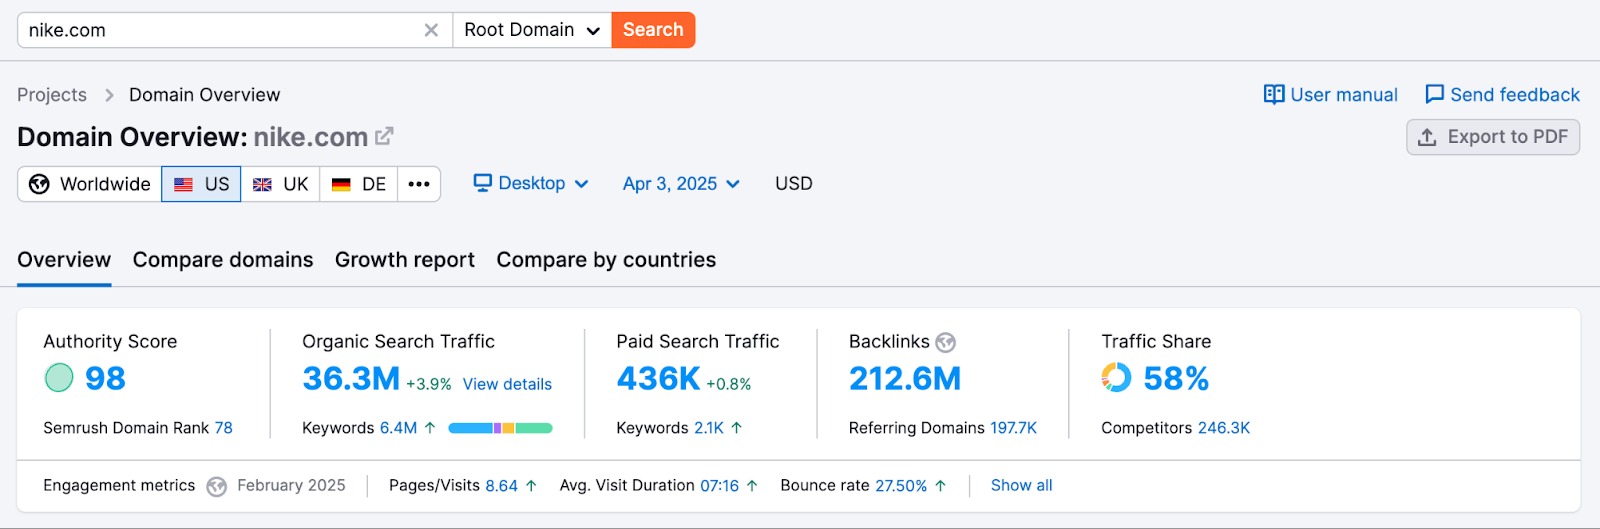
Task: Click the US flag icon
Action: (x=183, y=184)
